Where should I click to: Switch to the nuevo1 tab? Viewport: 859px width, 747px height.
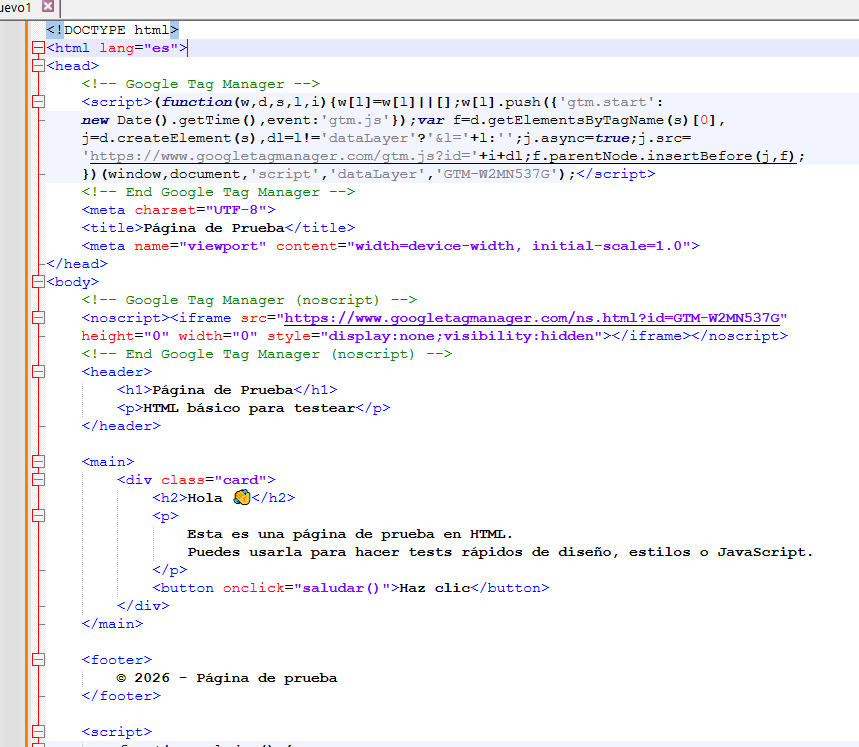[16, 7]
